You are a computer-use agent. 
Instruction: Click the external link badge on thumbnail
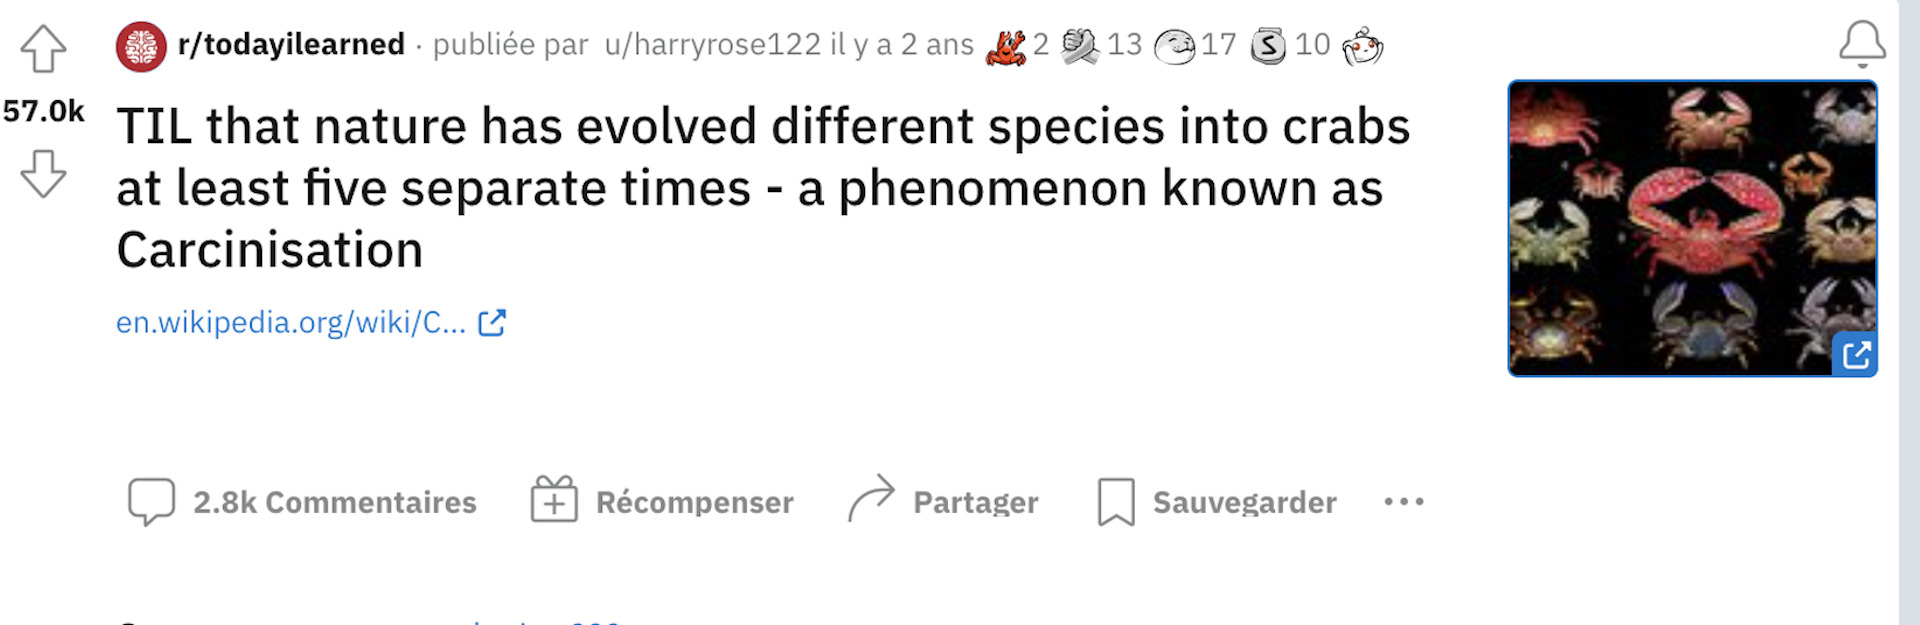(1855, 355)
